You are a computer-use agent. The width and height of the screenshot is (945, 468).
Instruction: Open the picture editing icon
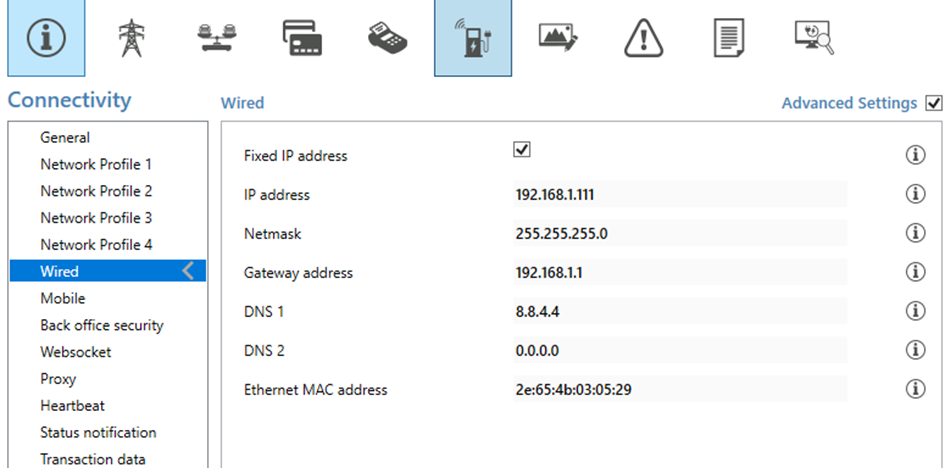coord(558,37)
